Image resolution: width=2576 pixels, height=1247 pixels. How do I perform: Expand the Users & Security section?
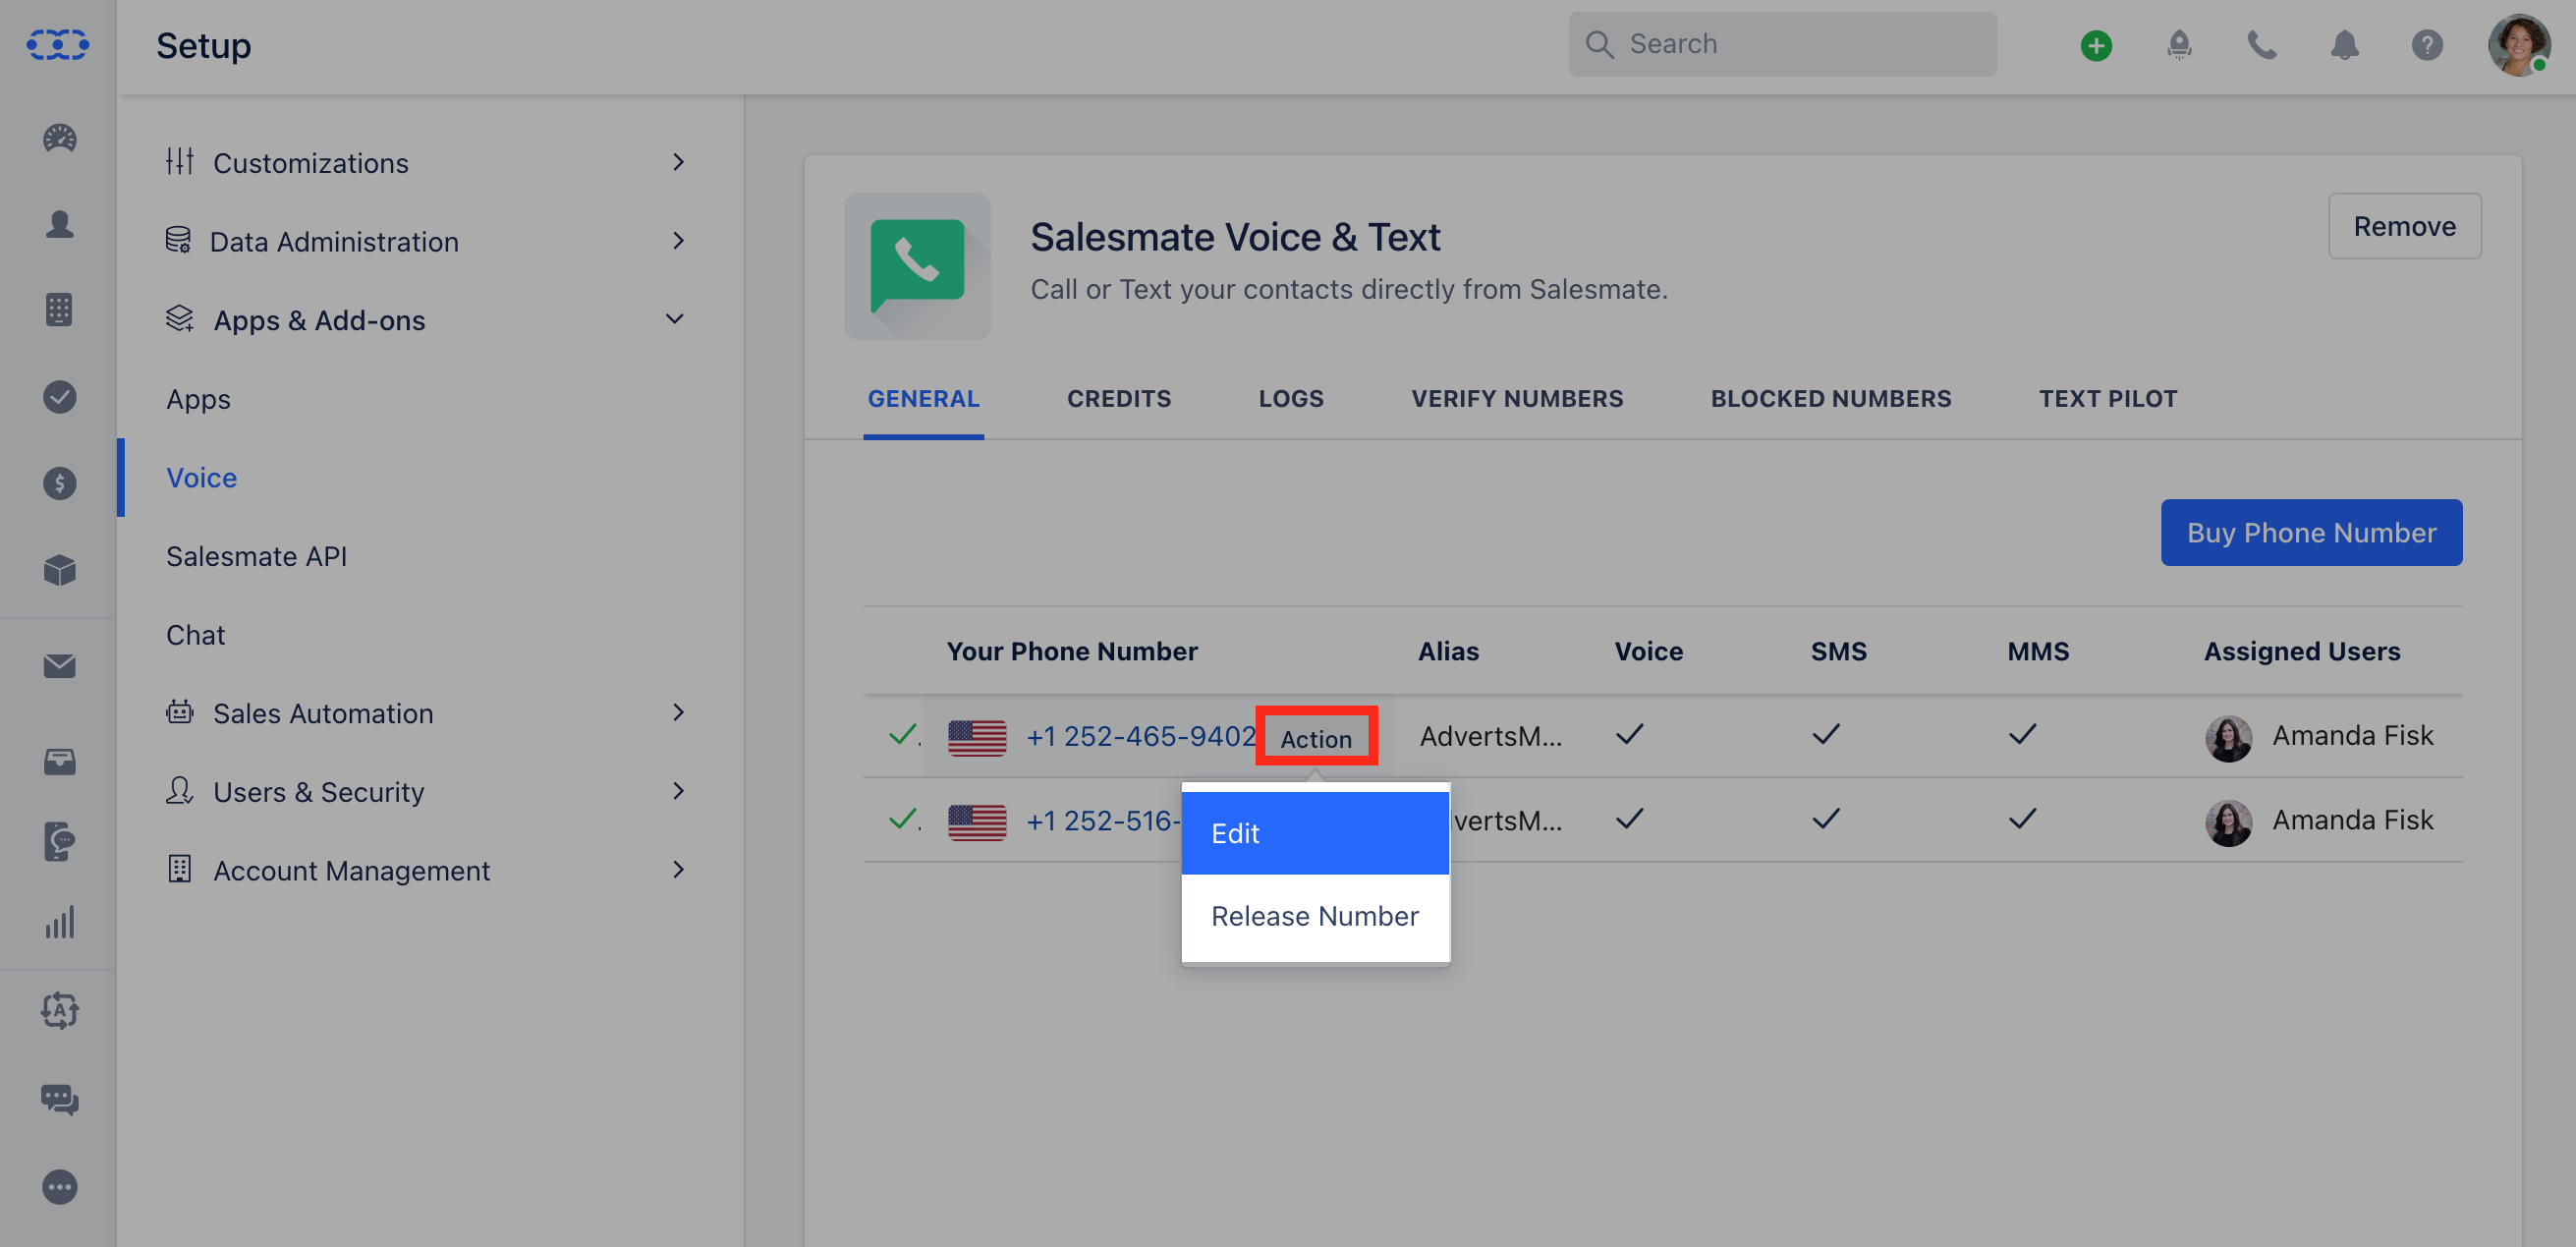428,791
